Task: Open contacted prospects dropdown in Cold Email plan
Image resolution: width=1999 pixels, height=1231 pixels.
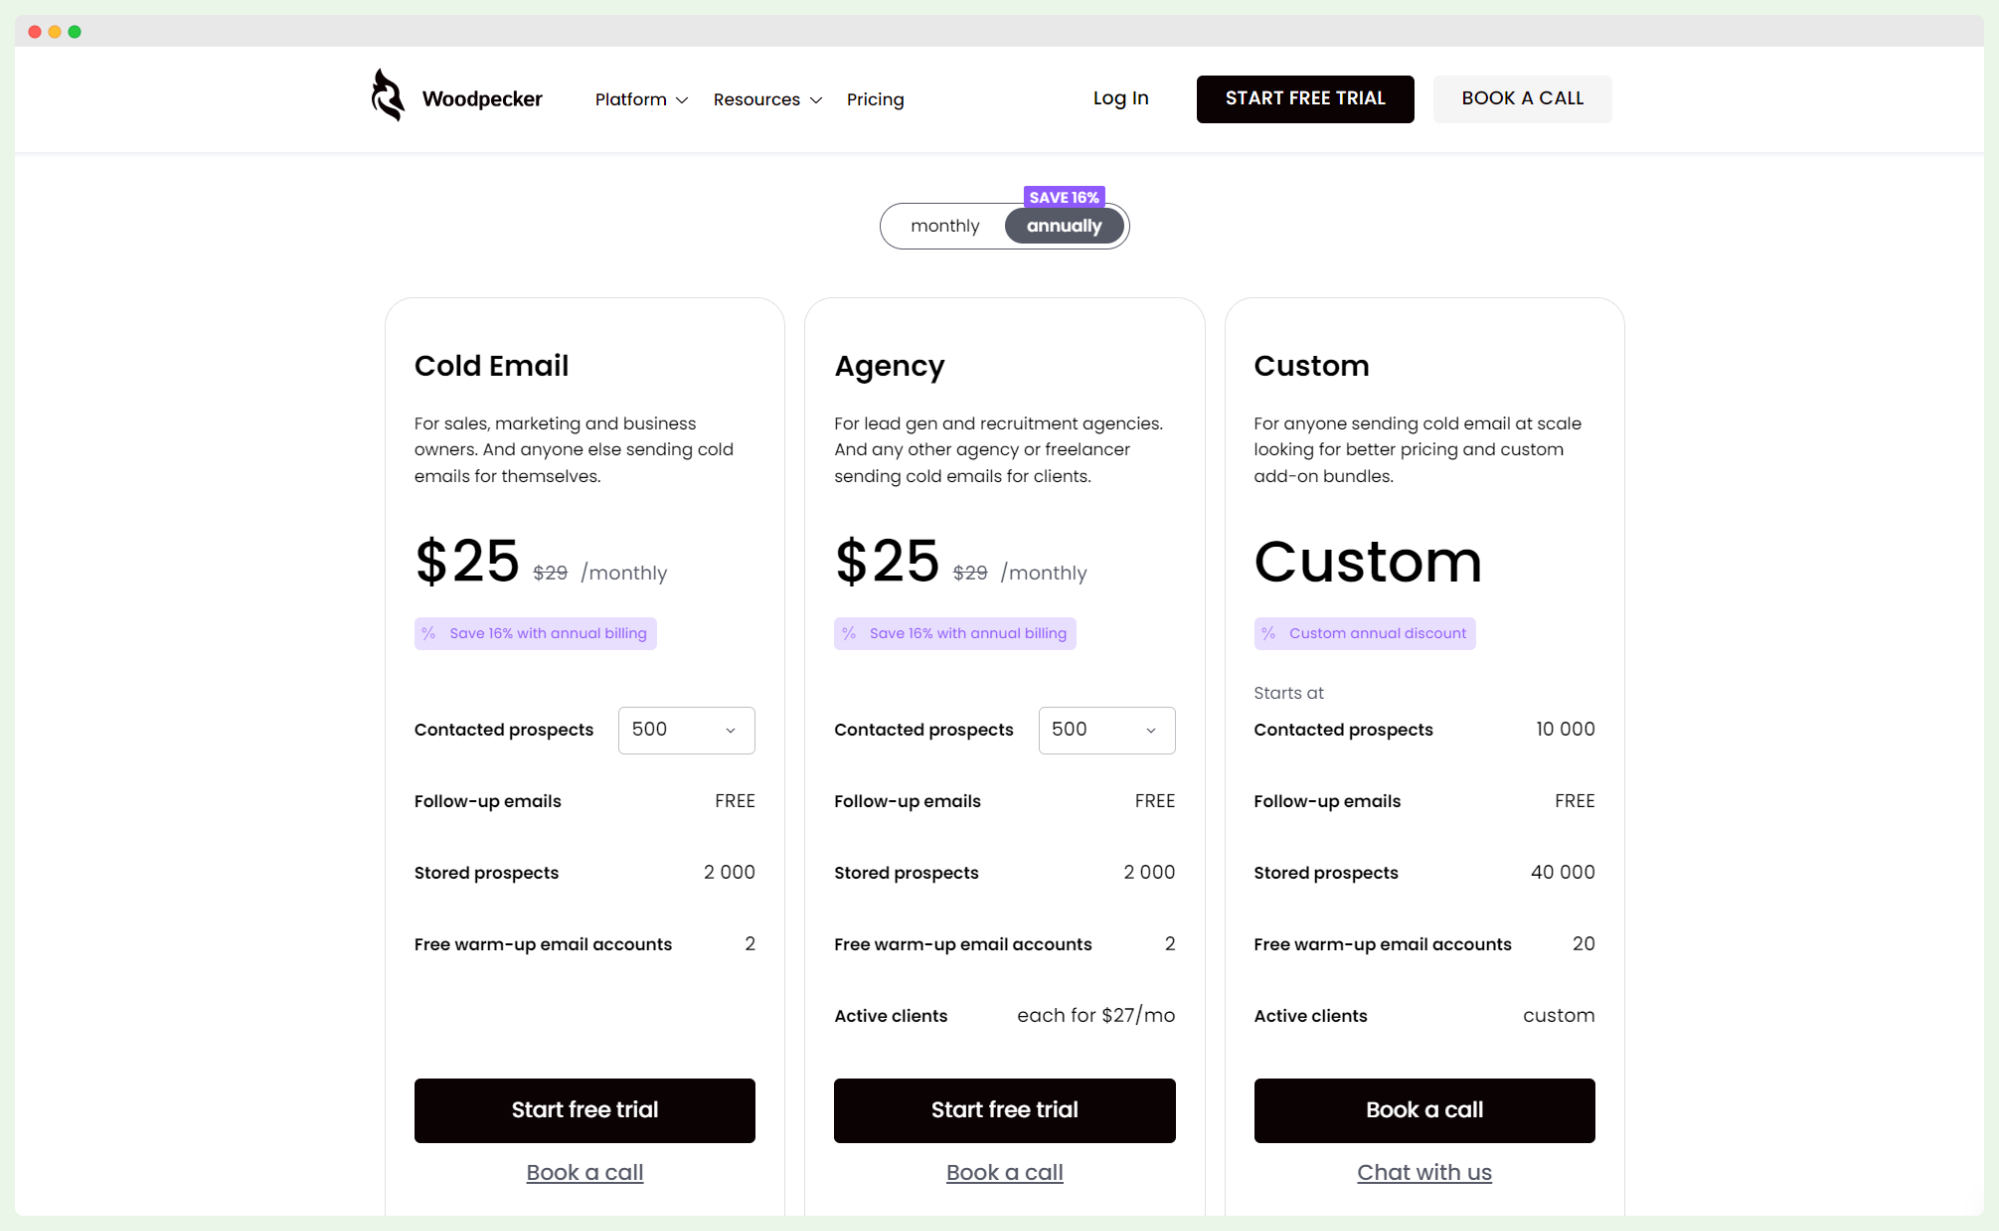Action: coord(686,730)
